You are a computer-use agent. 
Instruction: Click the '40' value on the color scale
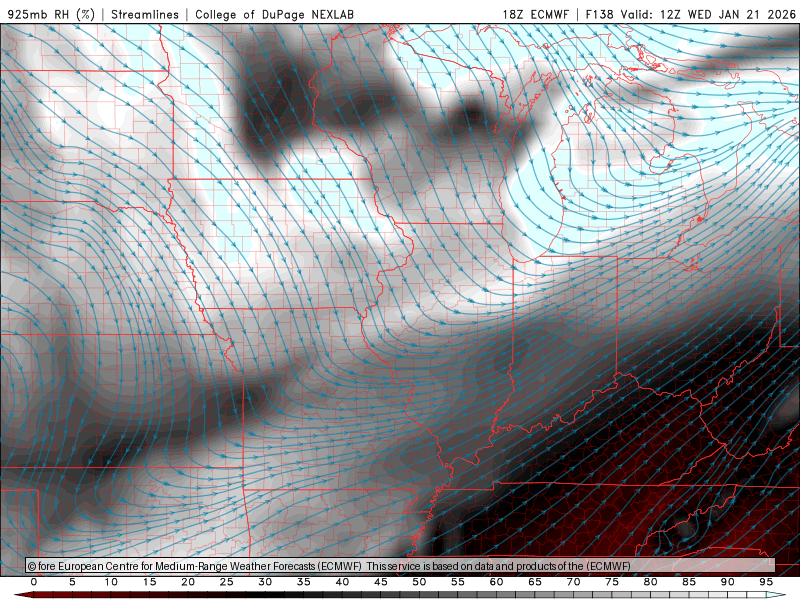click(x=342, y=582)
